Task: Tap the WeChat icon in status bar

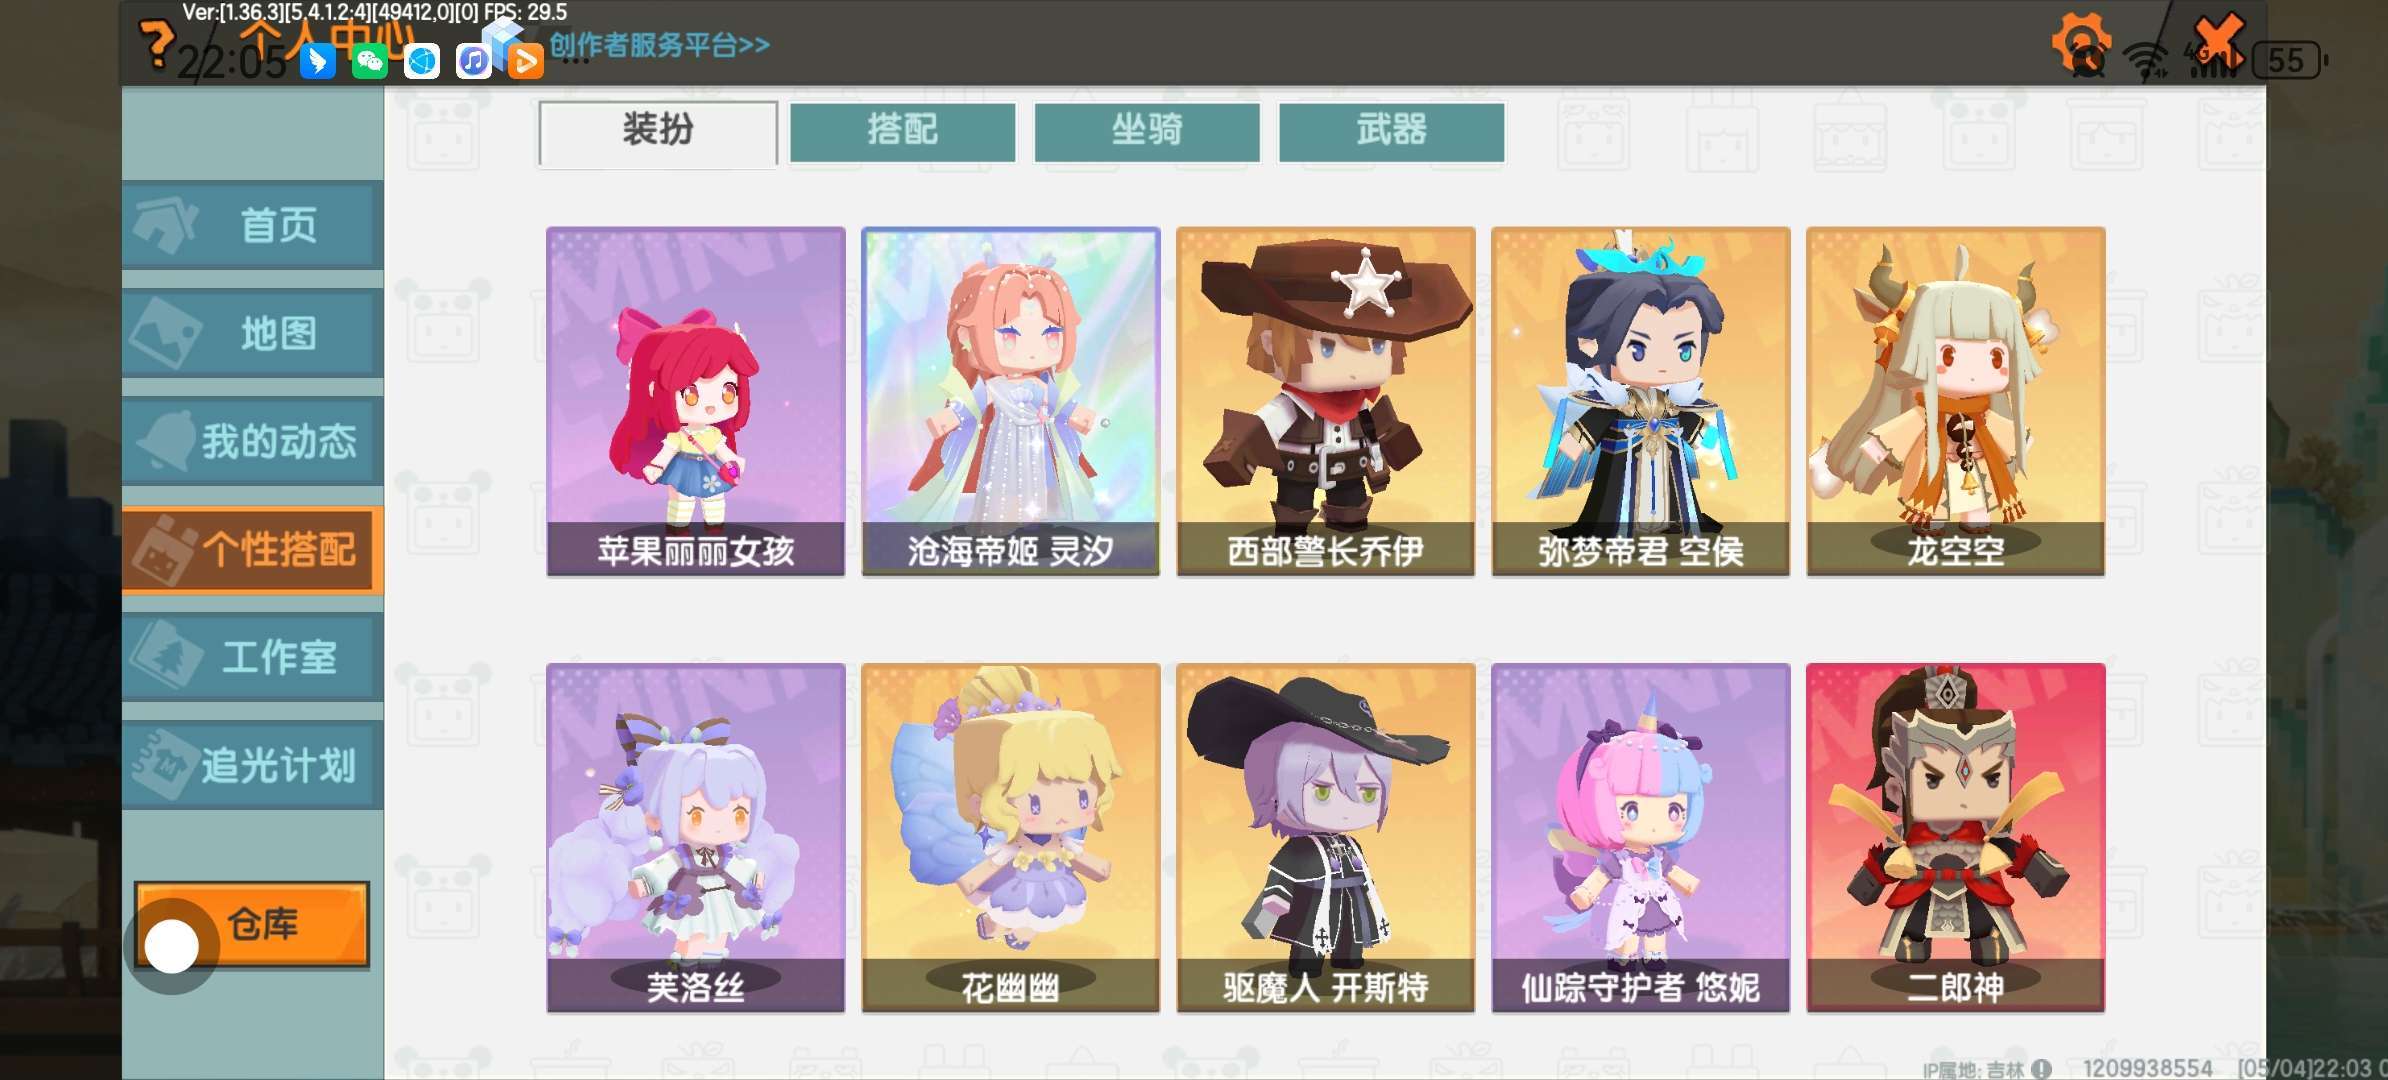Action: click(x=370, y=61)
